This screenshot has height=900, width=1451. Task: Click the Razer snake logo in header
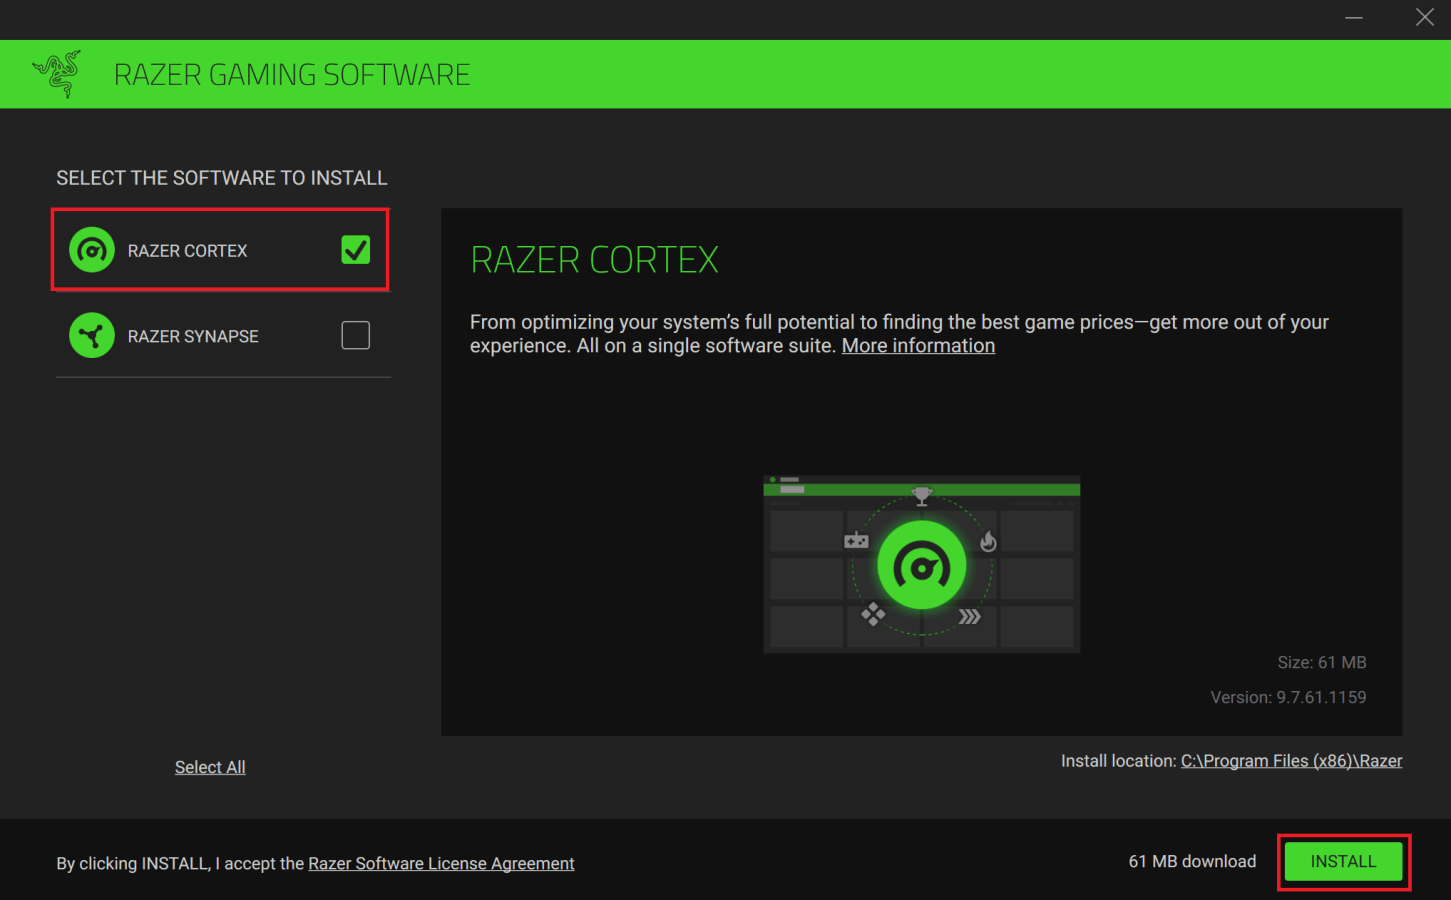pos(57,73)
